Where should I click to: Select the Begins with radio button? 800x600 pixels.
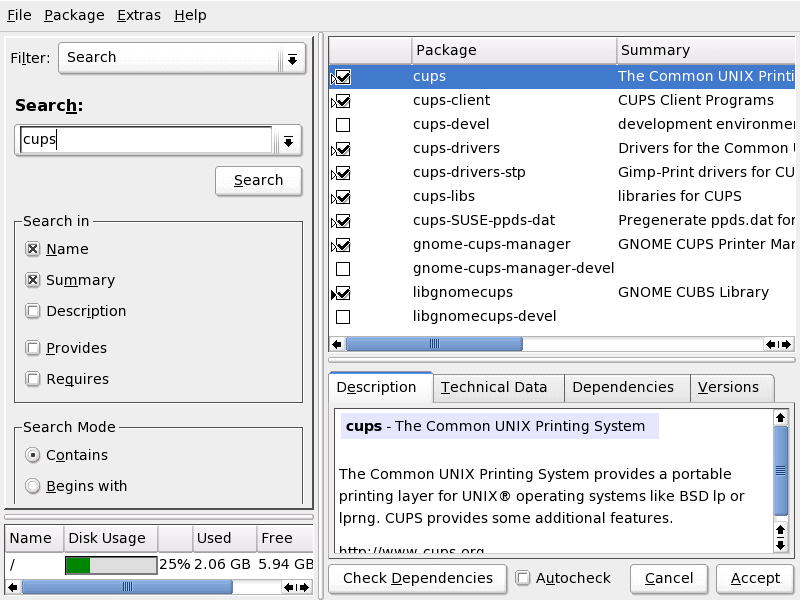[33, 487]
